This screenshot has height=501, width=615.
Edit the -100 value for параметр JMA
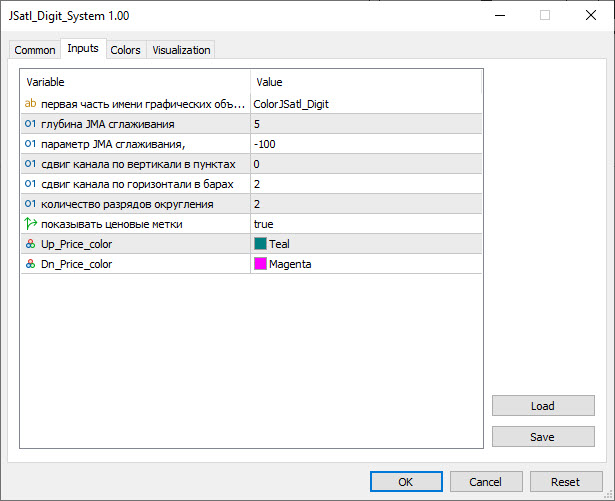pyautogui.click(x=366, y=144)
